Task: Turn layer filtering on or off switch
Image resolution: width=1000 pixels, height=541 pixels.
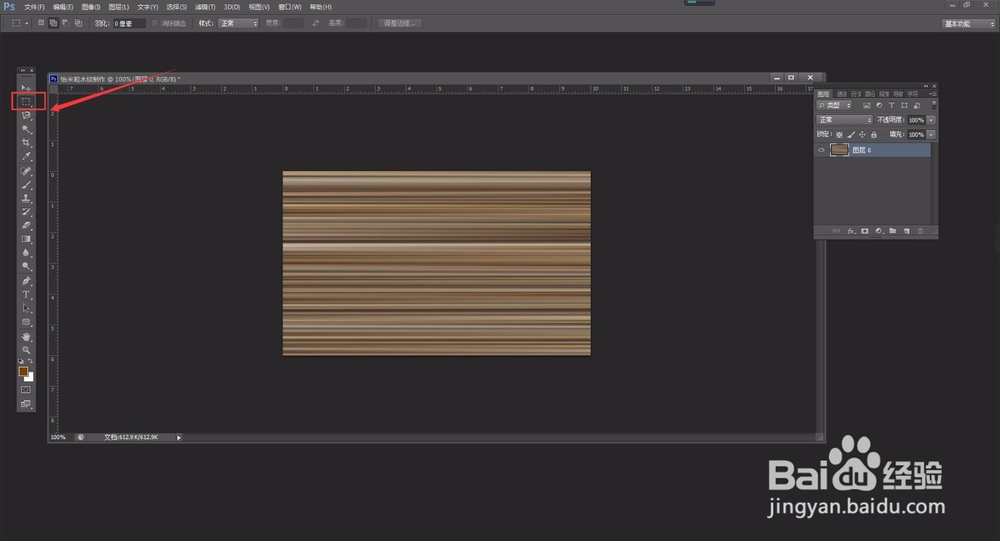Action: (934, 105)
